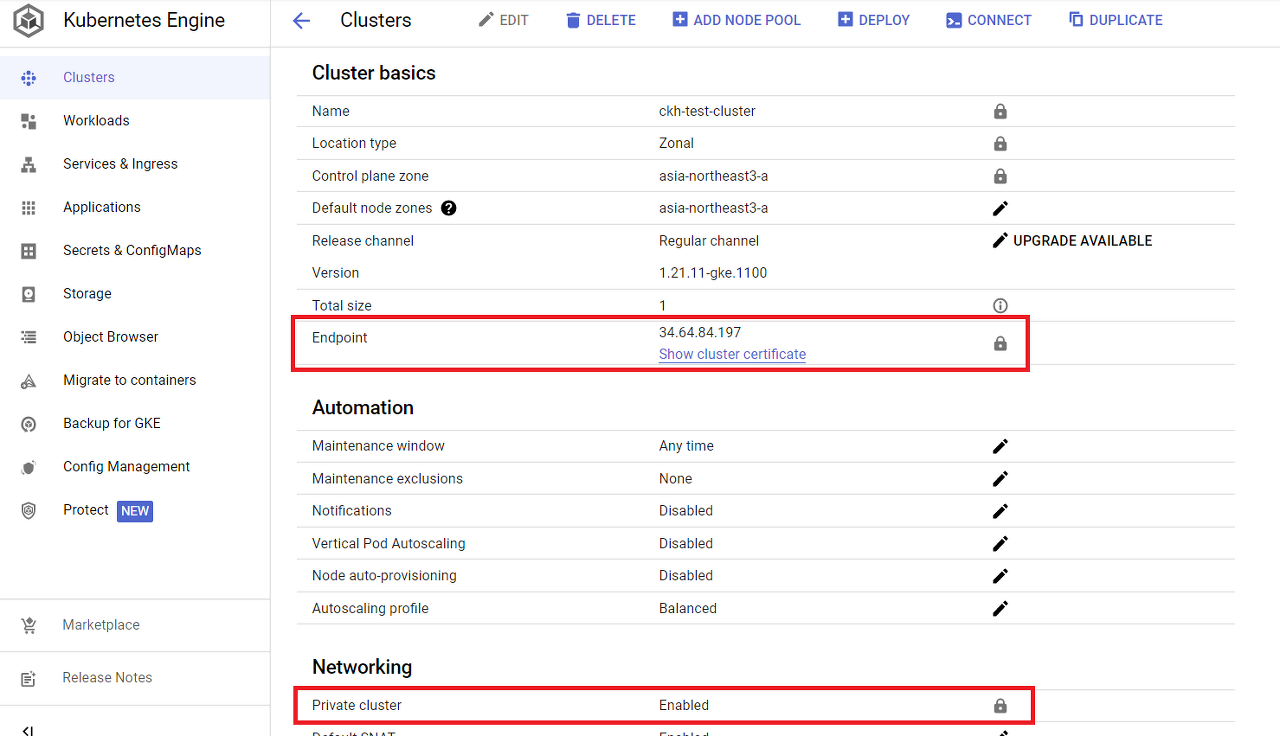Edit Maintenance exclusions with pencil icon

click(x=1000, y=479)
